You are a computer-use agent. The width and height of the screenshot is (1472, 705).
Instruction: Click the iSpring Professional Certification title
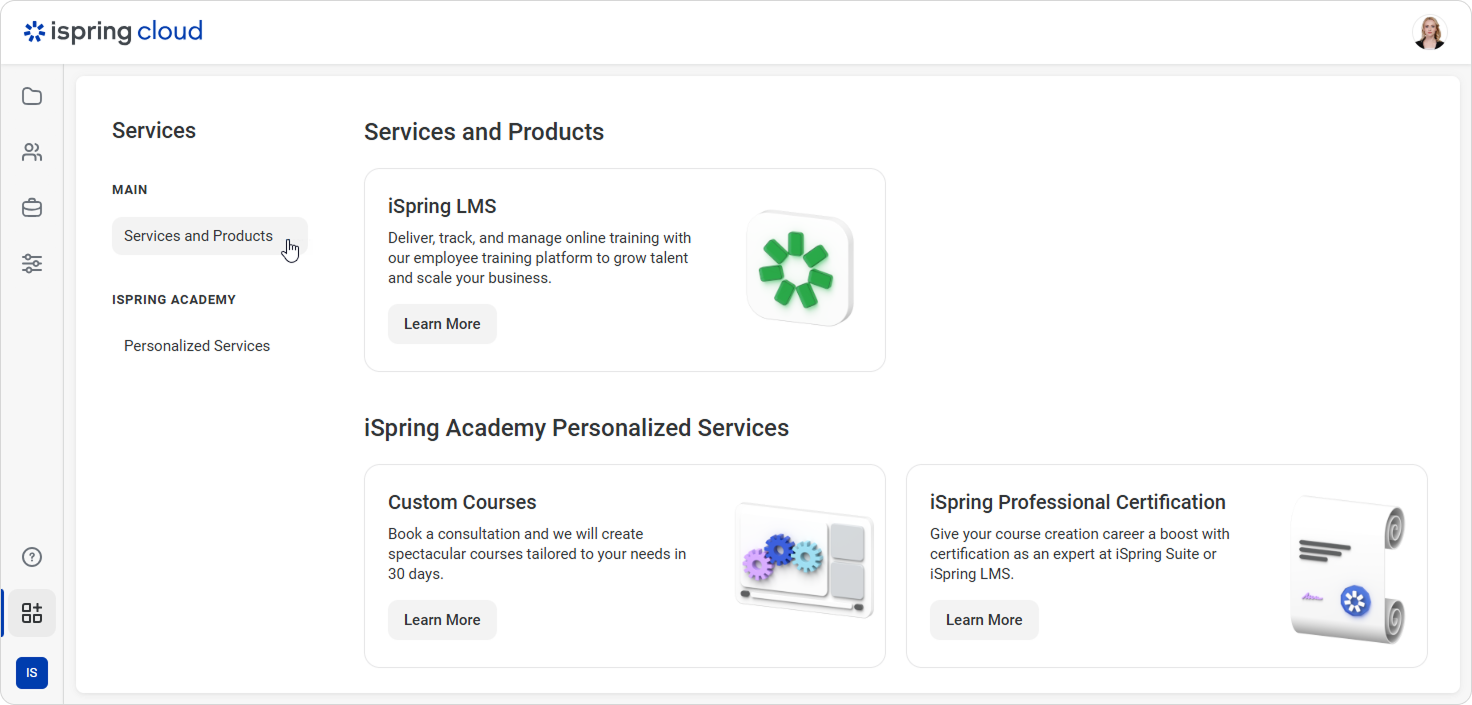click(1077, 502)
